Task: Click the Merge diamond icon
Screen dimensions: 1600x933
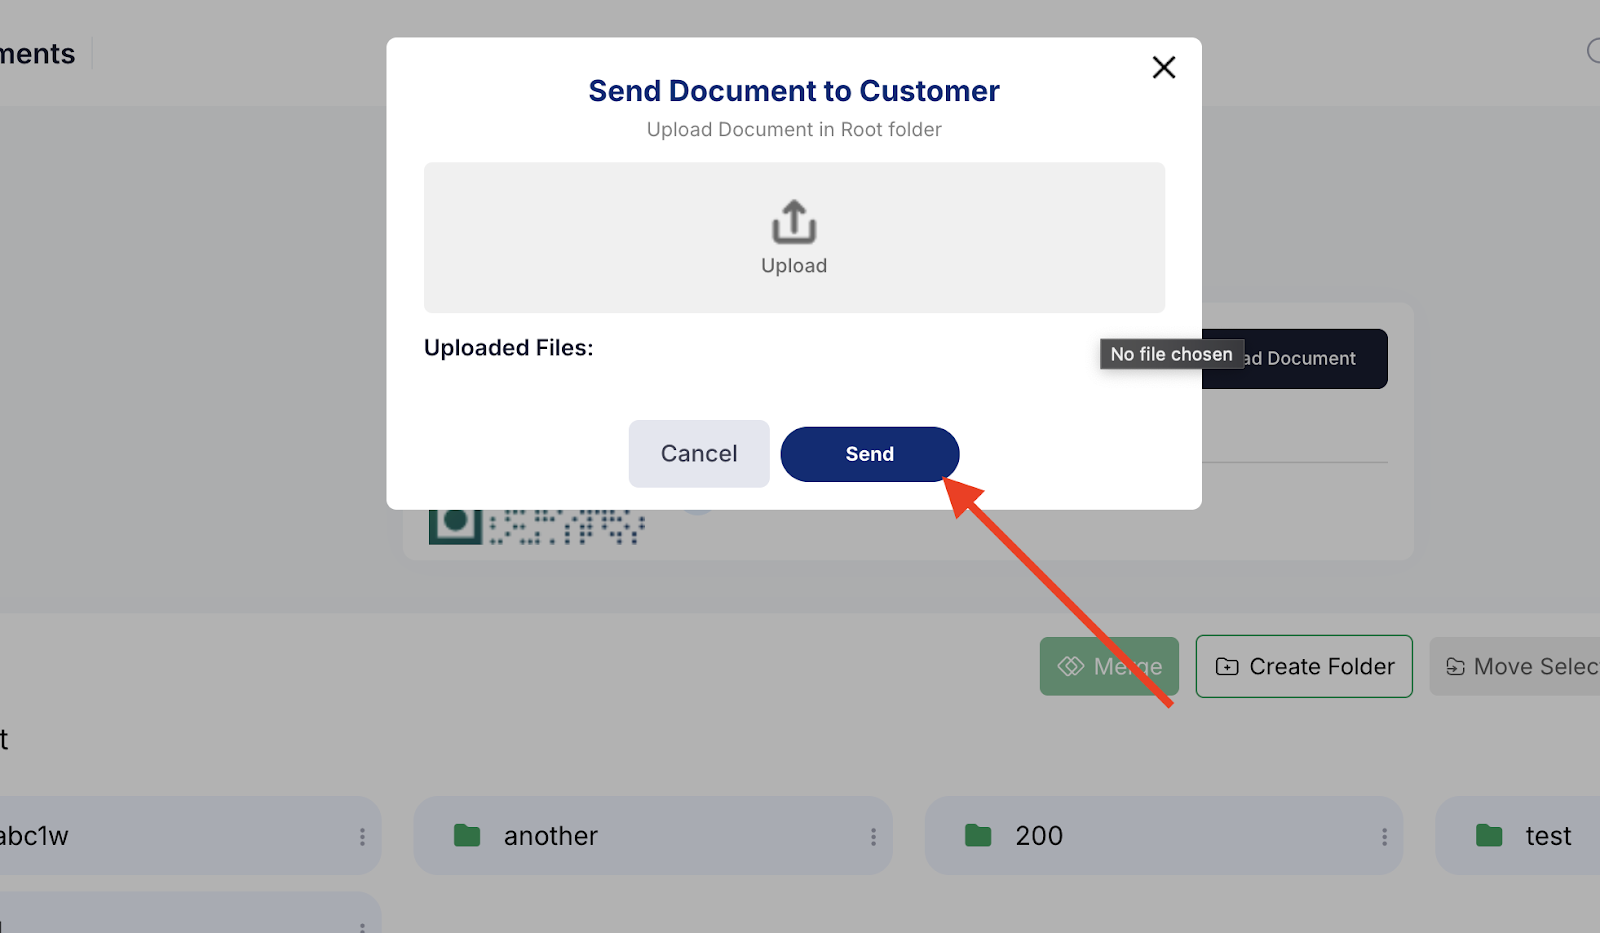Action: [x=1071, y=666]
